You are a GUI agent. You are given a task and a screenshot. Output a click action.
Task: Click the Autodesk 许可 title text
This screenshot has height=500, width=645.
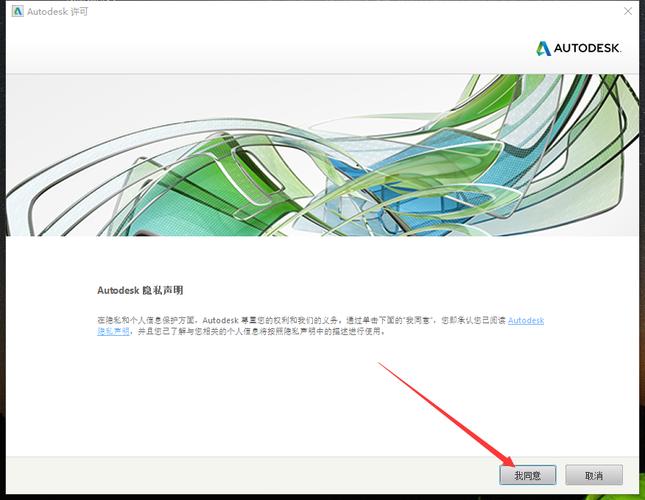pyautogui.click(x=58, y=12)
